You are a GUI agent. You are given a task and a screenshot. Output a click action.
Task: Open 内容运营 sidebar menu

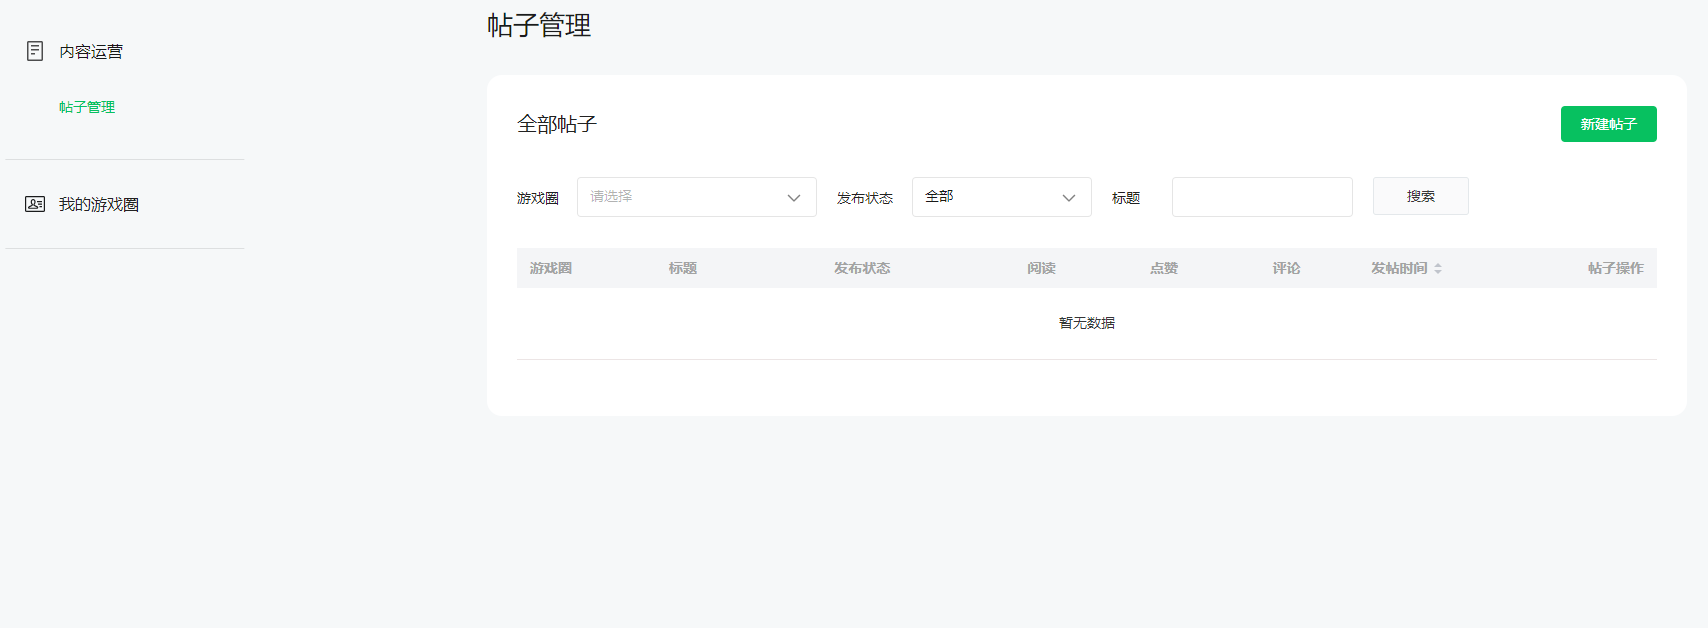coord(91,51)
